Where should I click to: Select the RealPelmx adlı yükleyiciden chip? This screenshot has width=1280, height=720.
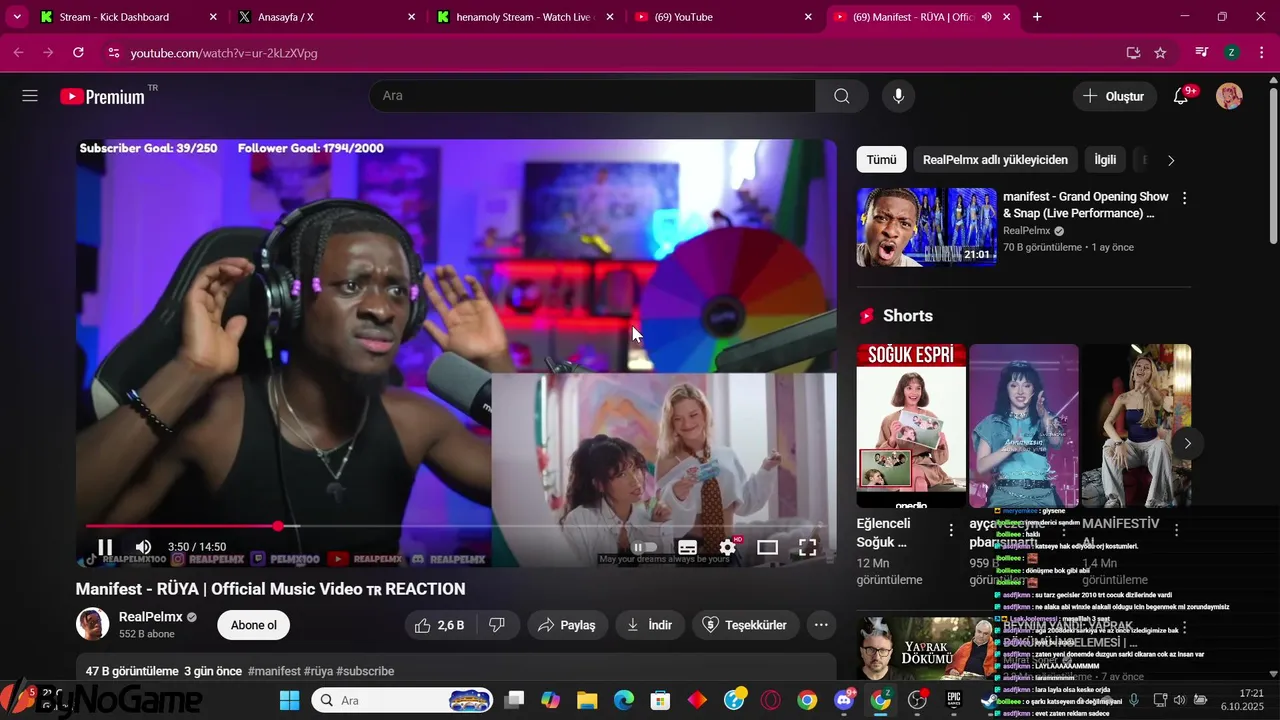995,160
